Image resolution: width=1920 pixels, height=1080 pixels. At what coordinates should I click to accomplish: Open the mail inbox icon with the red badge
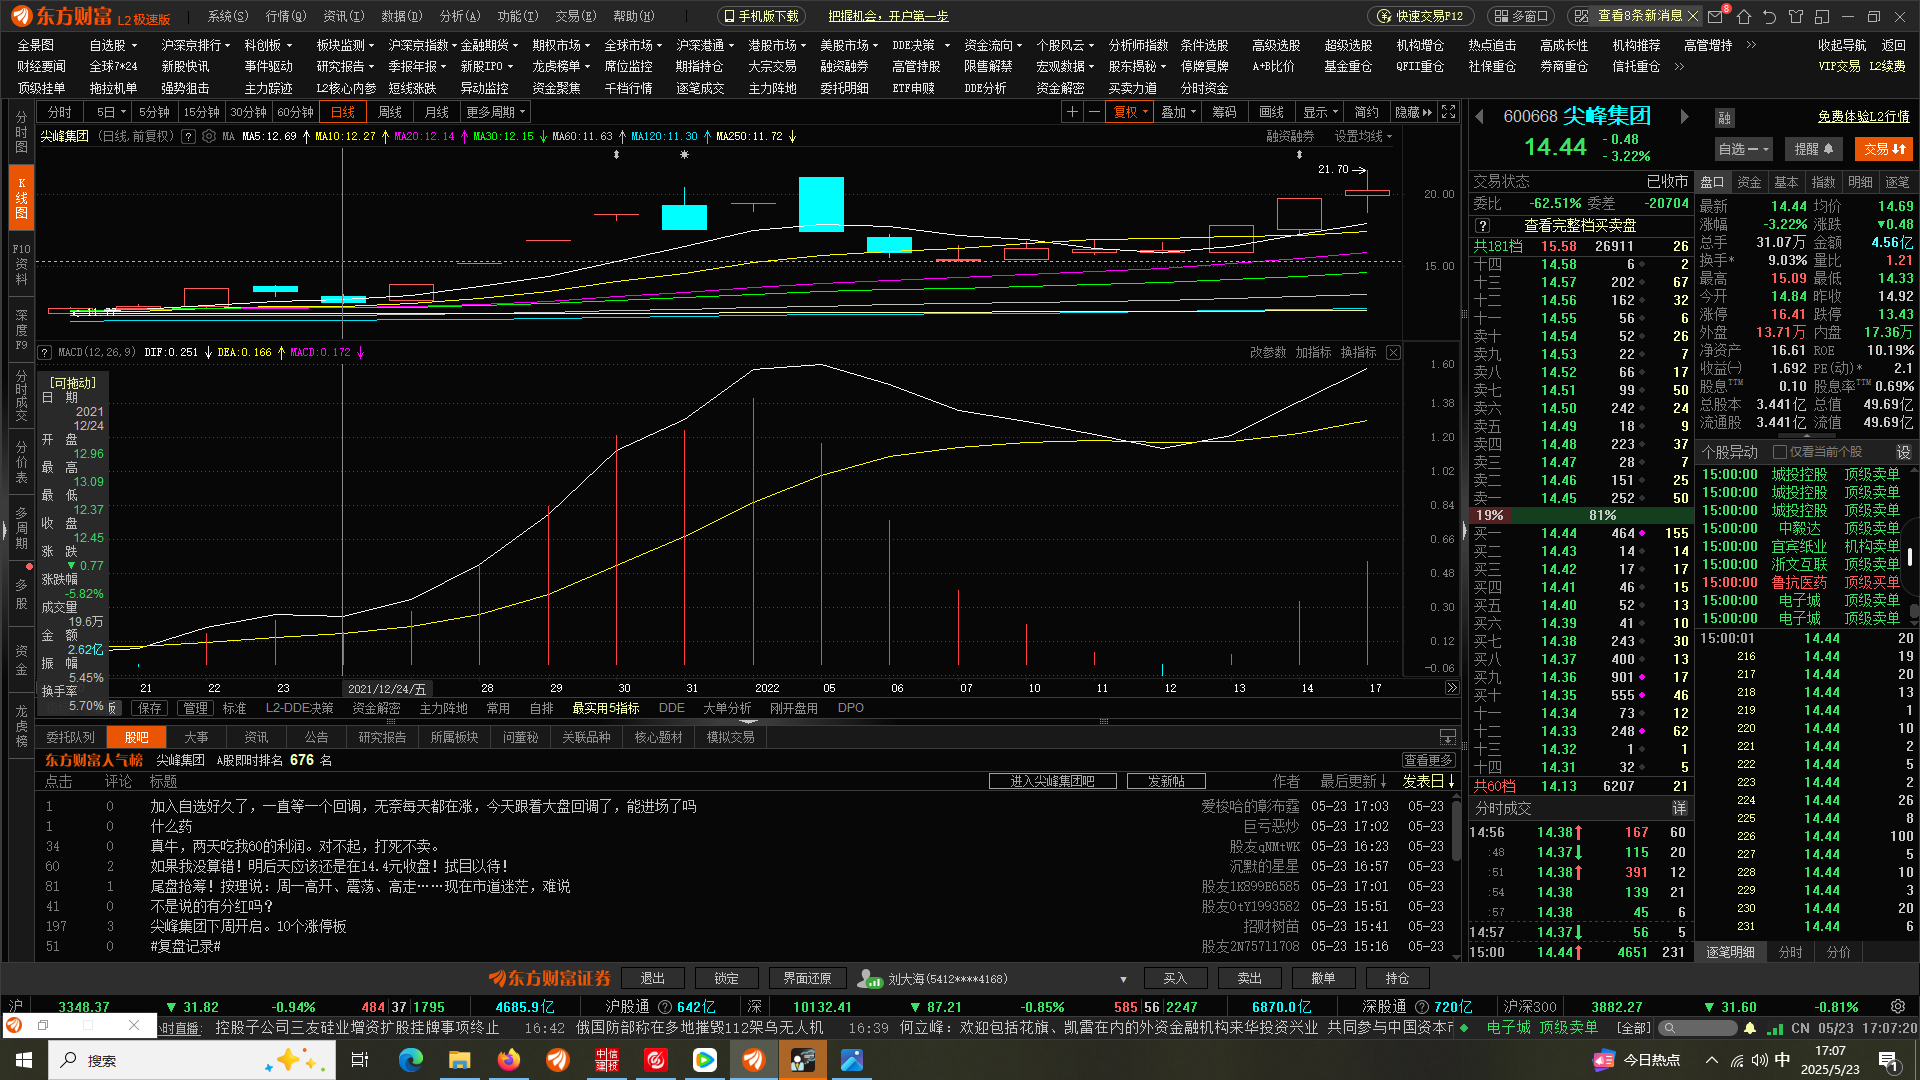pyautogui.click(x=1717, y=16)
